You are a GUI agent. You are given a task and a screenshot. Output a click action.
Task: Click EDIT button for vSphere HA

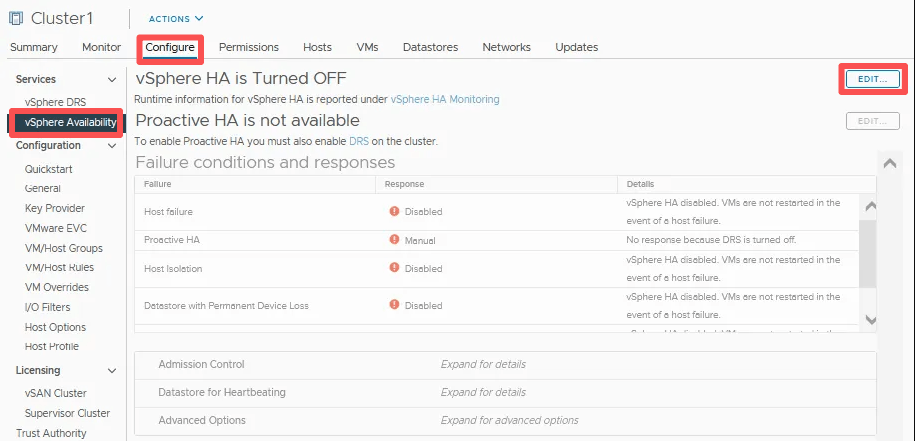[872, 79]
